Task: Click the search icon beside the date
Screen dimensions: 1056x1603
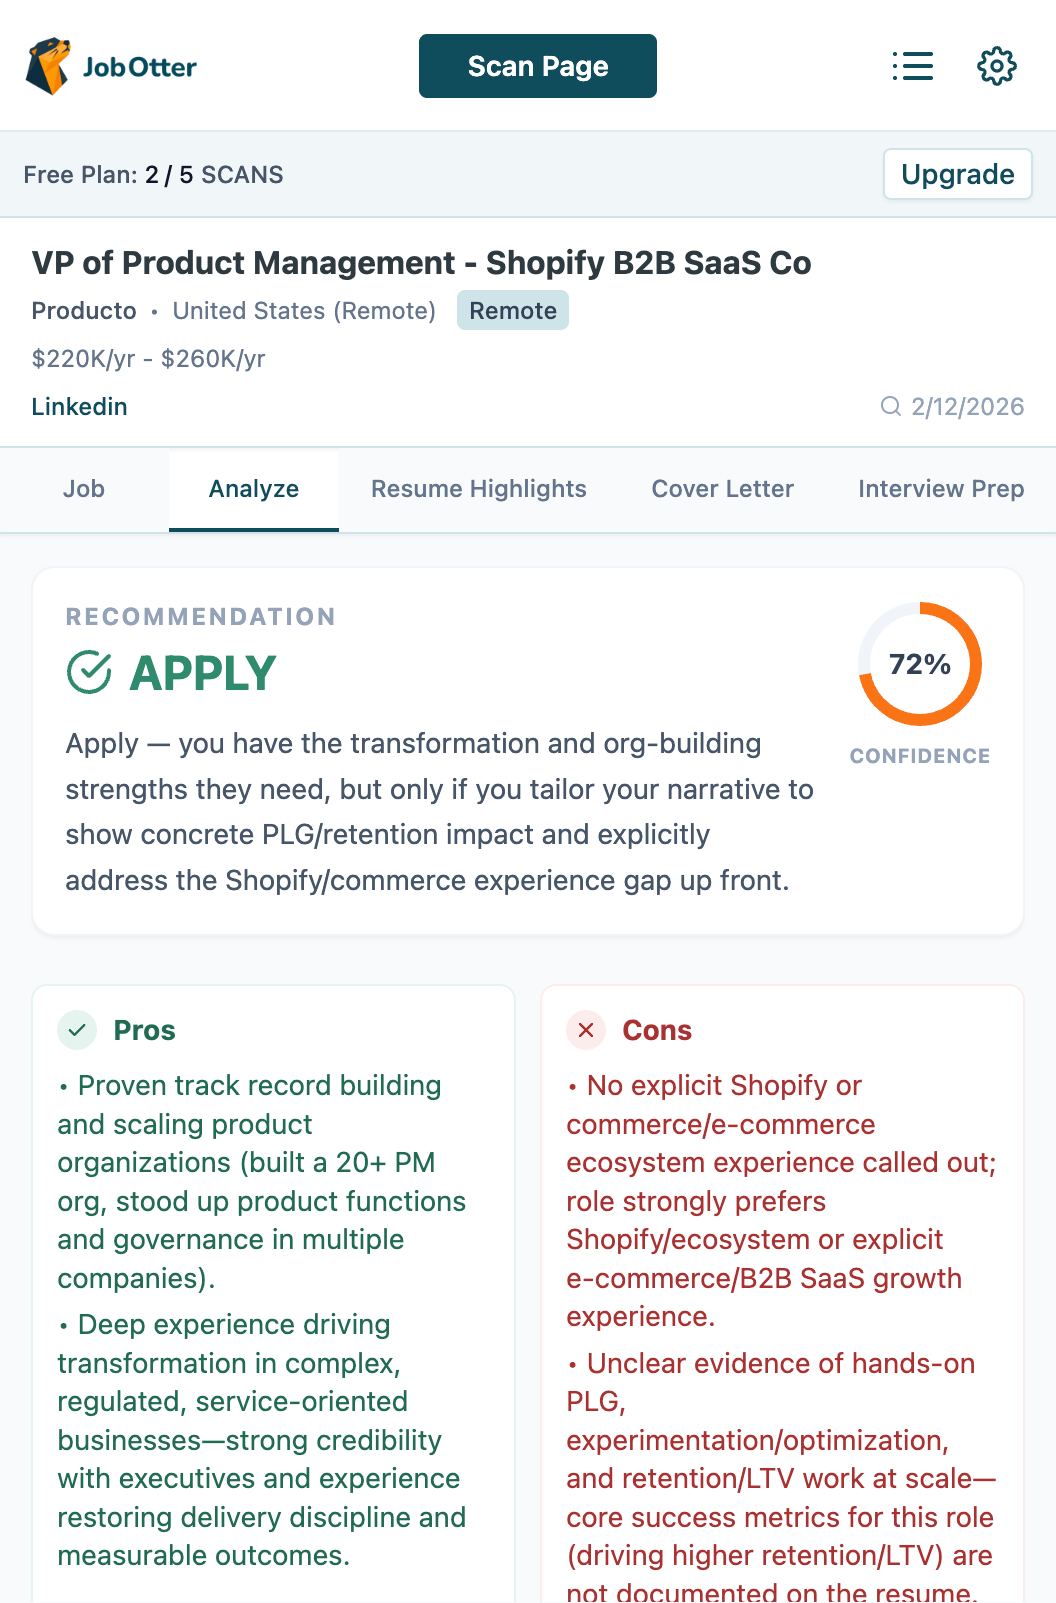Action: [890, 406]
